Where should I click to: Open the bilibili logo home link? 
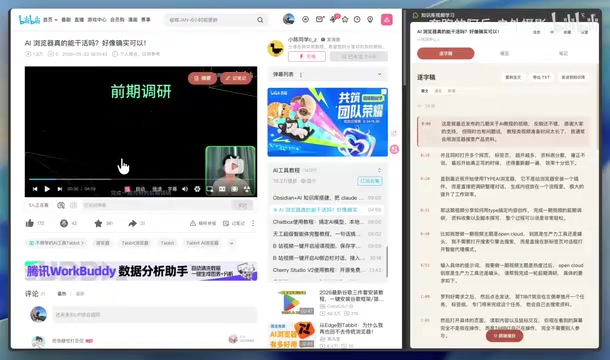pyautogui.click(x=29, y=19)
